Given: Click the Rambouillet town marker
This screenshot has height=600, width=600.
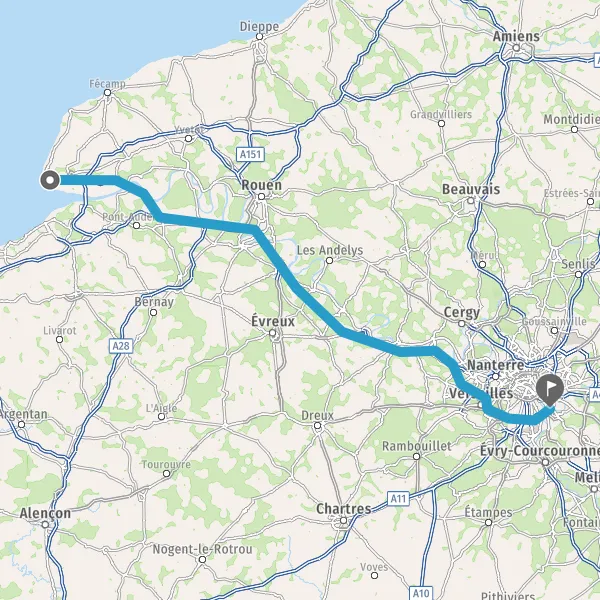Looking at the screenshot, I should 416,456.
